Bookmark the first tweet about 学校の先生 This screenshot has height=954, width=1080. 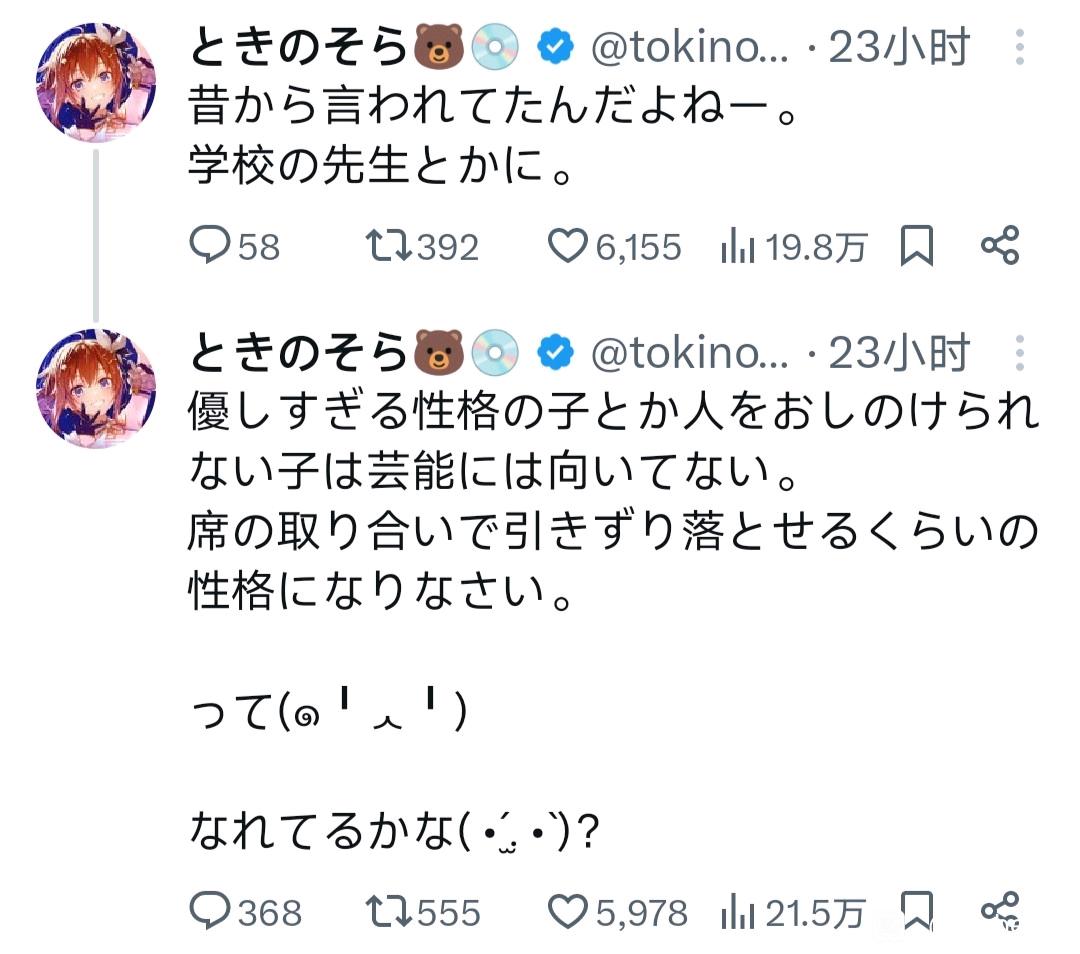point(917,245)
